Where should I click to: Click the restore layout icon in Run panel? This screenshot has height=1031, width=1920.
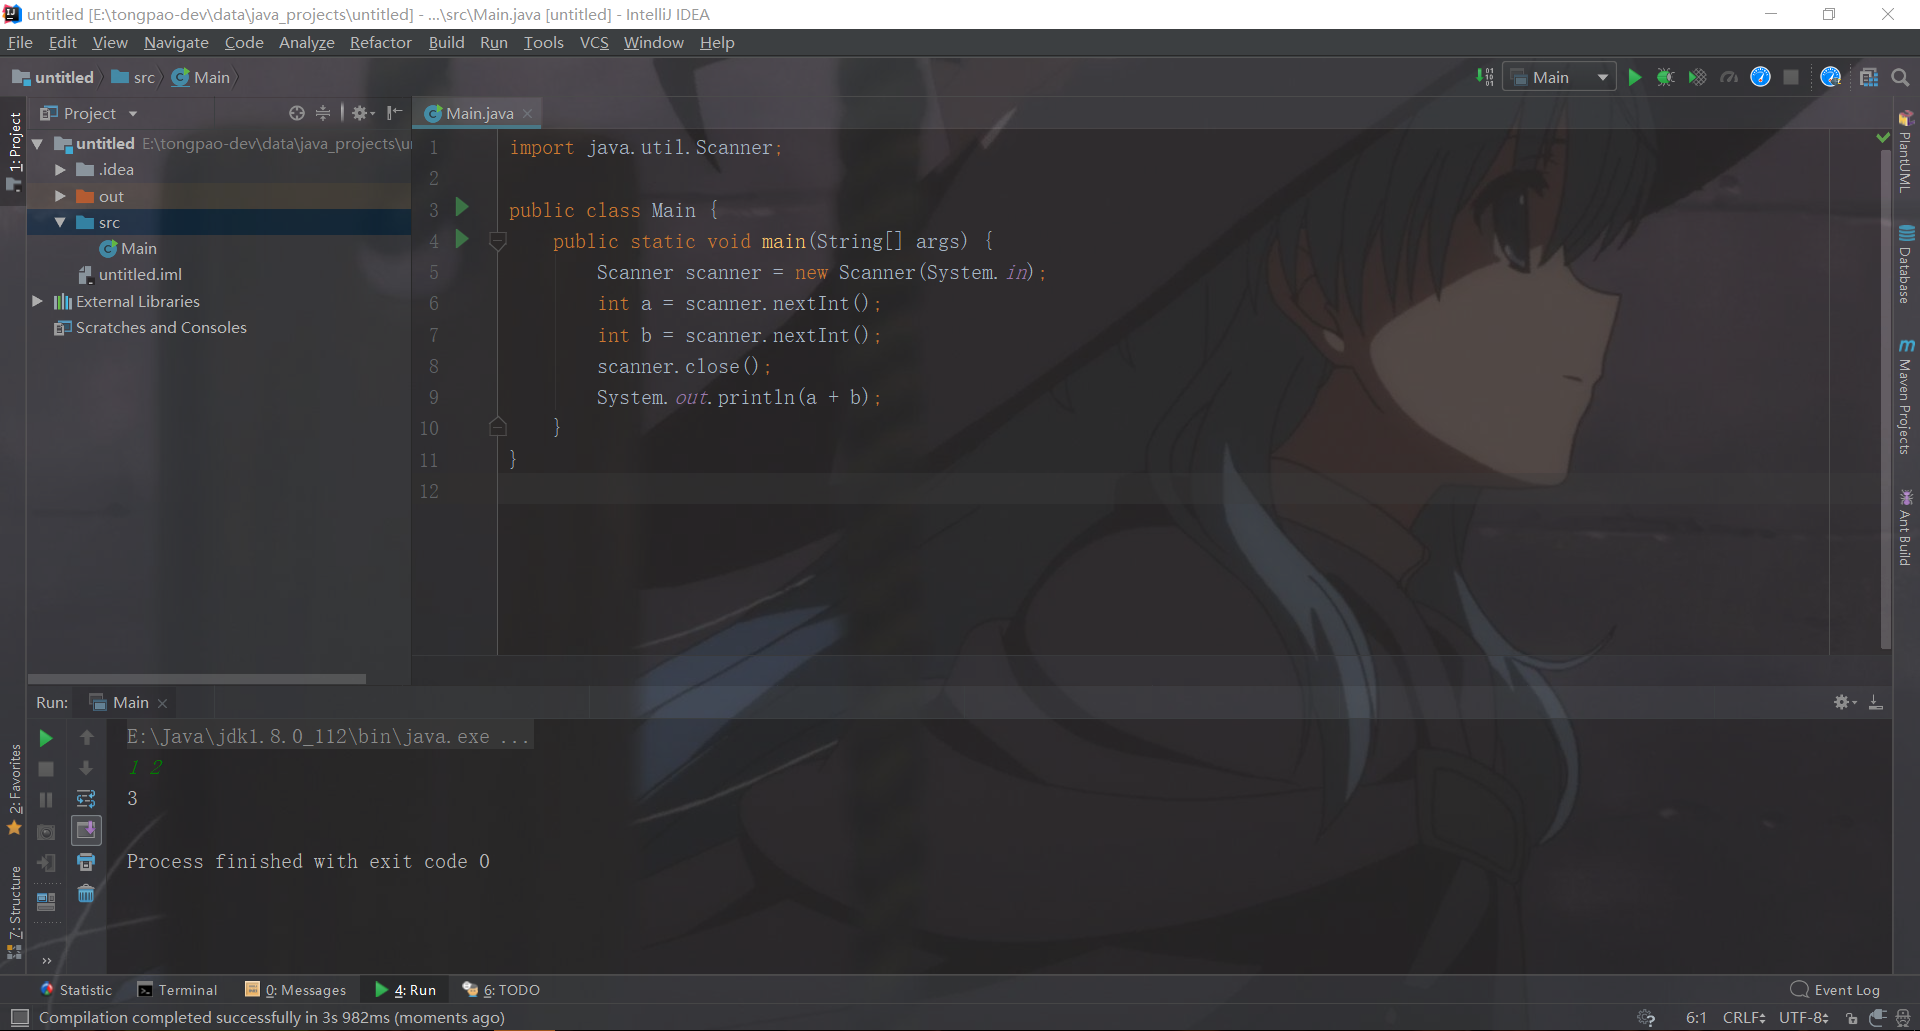click(46, 901)
